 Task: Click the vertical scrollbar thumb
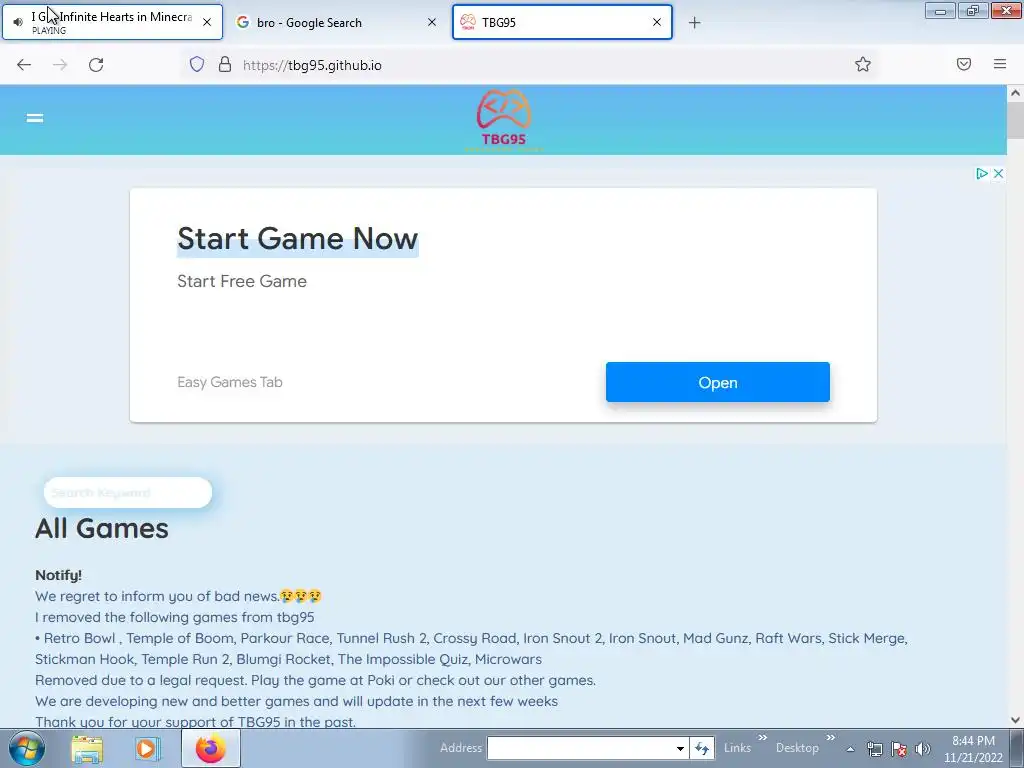(x=1015, y=120)
